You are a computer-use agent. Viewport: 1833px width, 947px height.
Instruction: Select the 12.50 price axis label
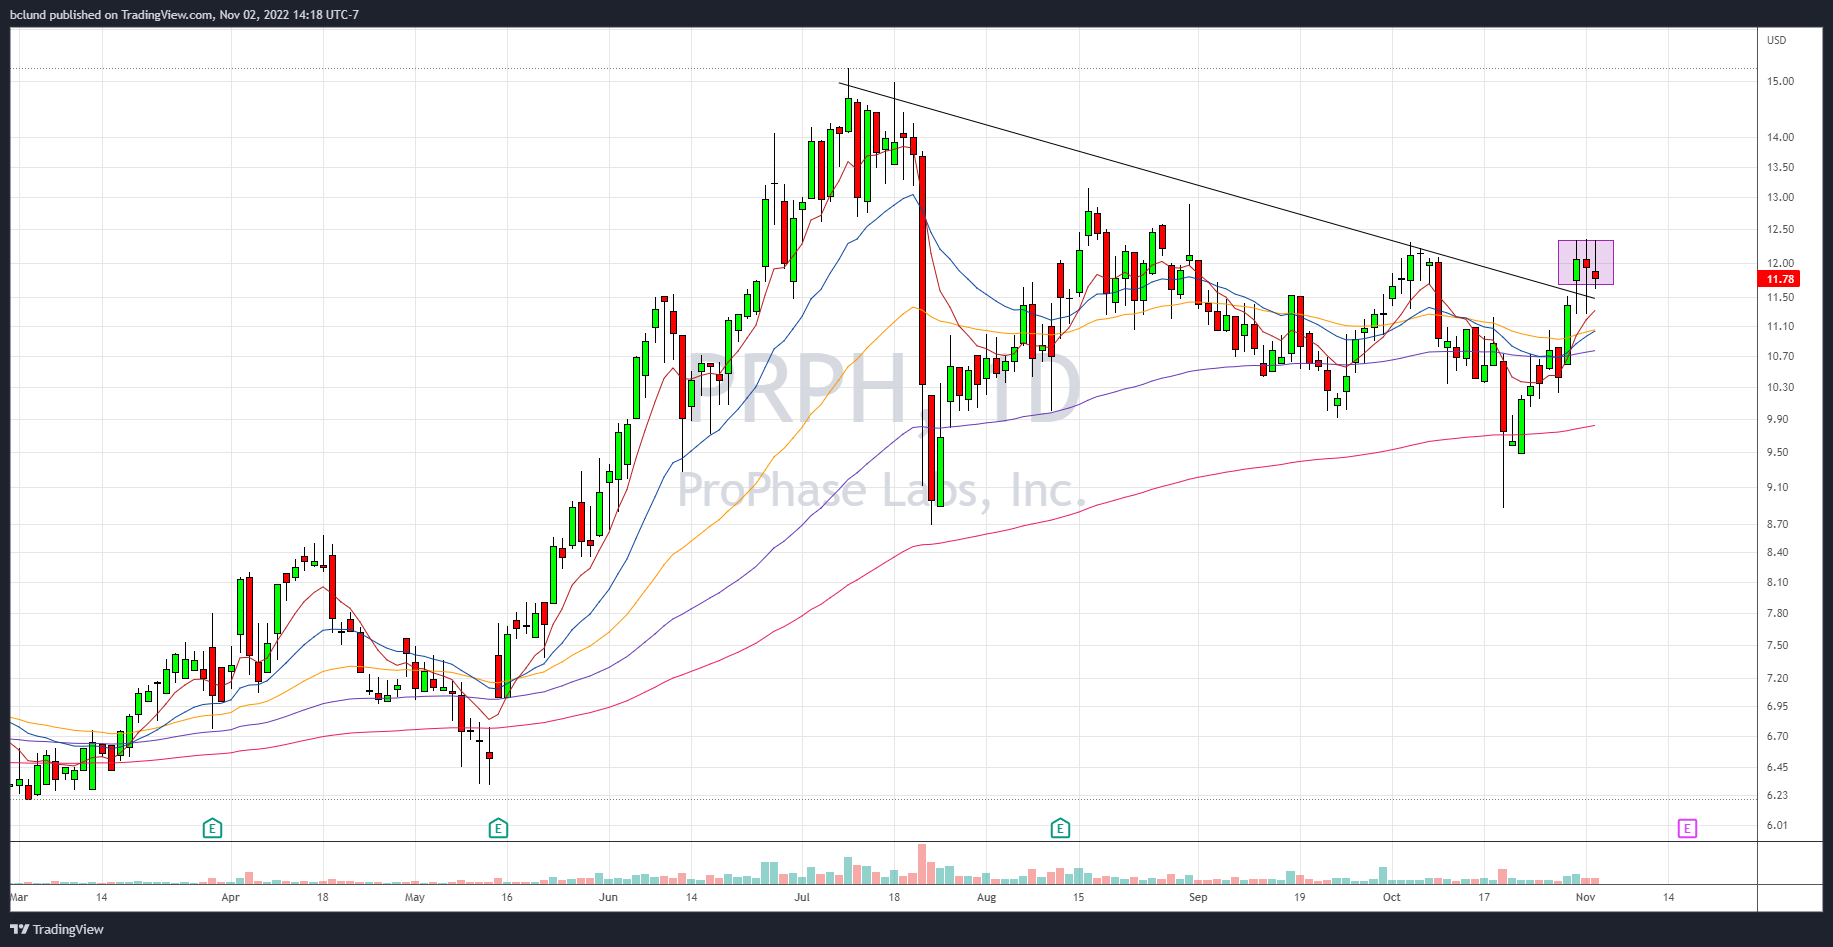tap(1780, 229)
